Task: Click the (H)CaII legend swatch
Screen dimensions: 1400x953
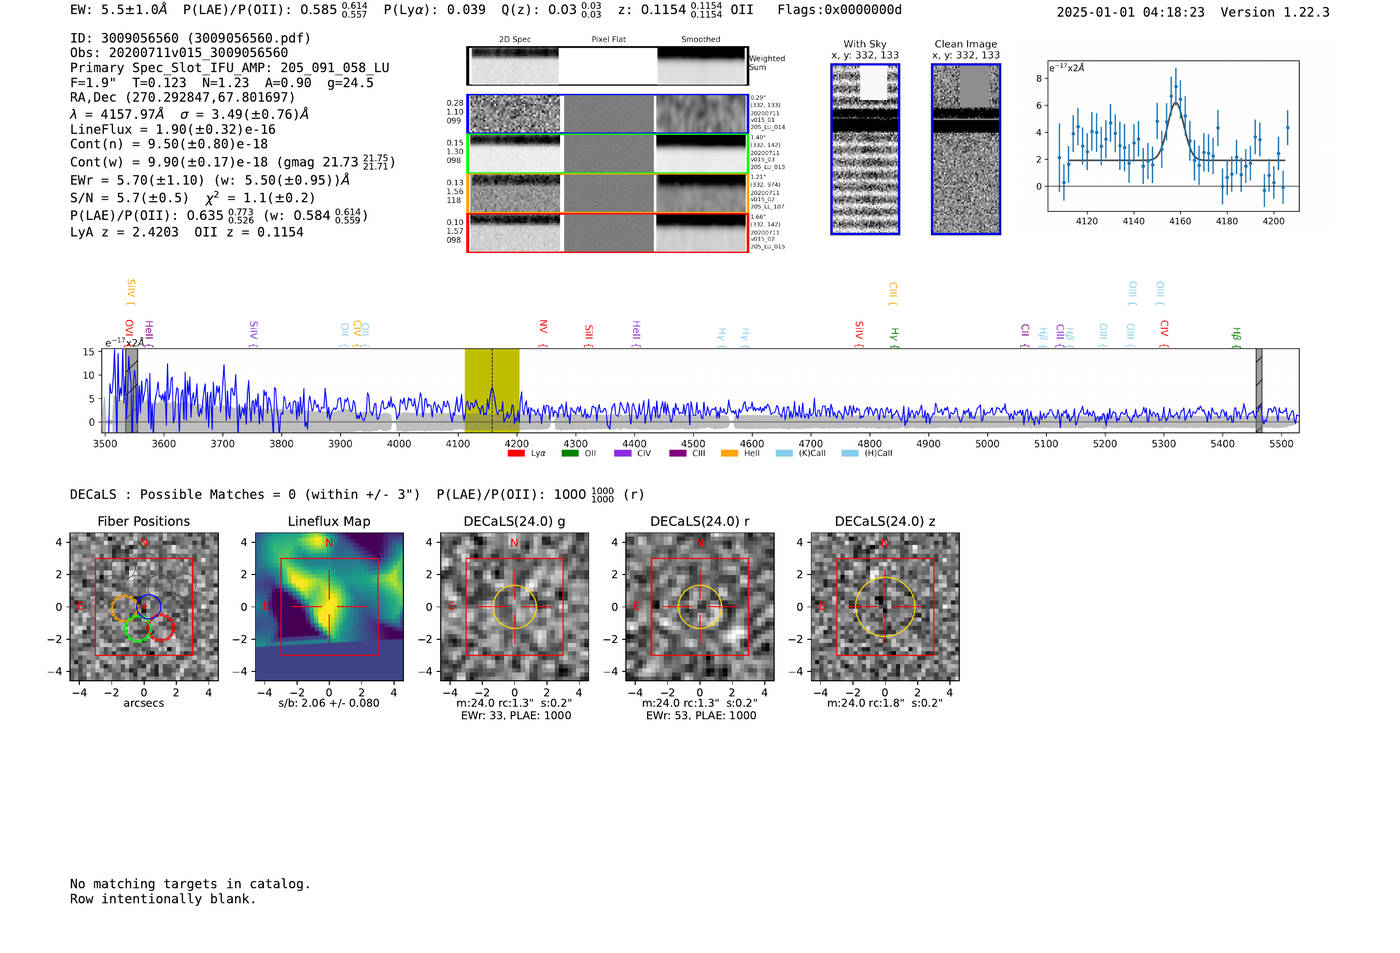Action: coord(850,453)
